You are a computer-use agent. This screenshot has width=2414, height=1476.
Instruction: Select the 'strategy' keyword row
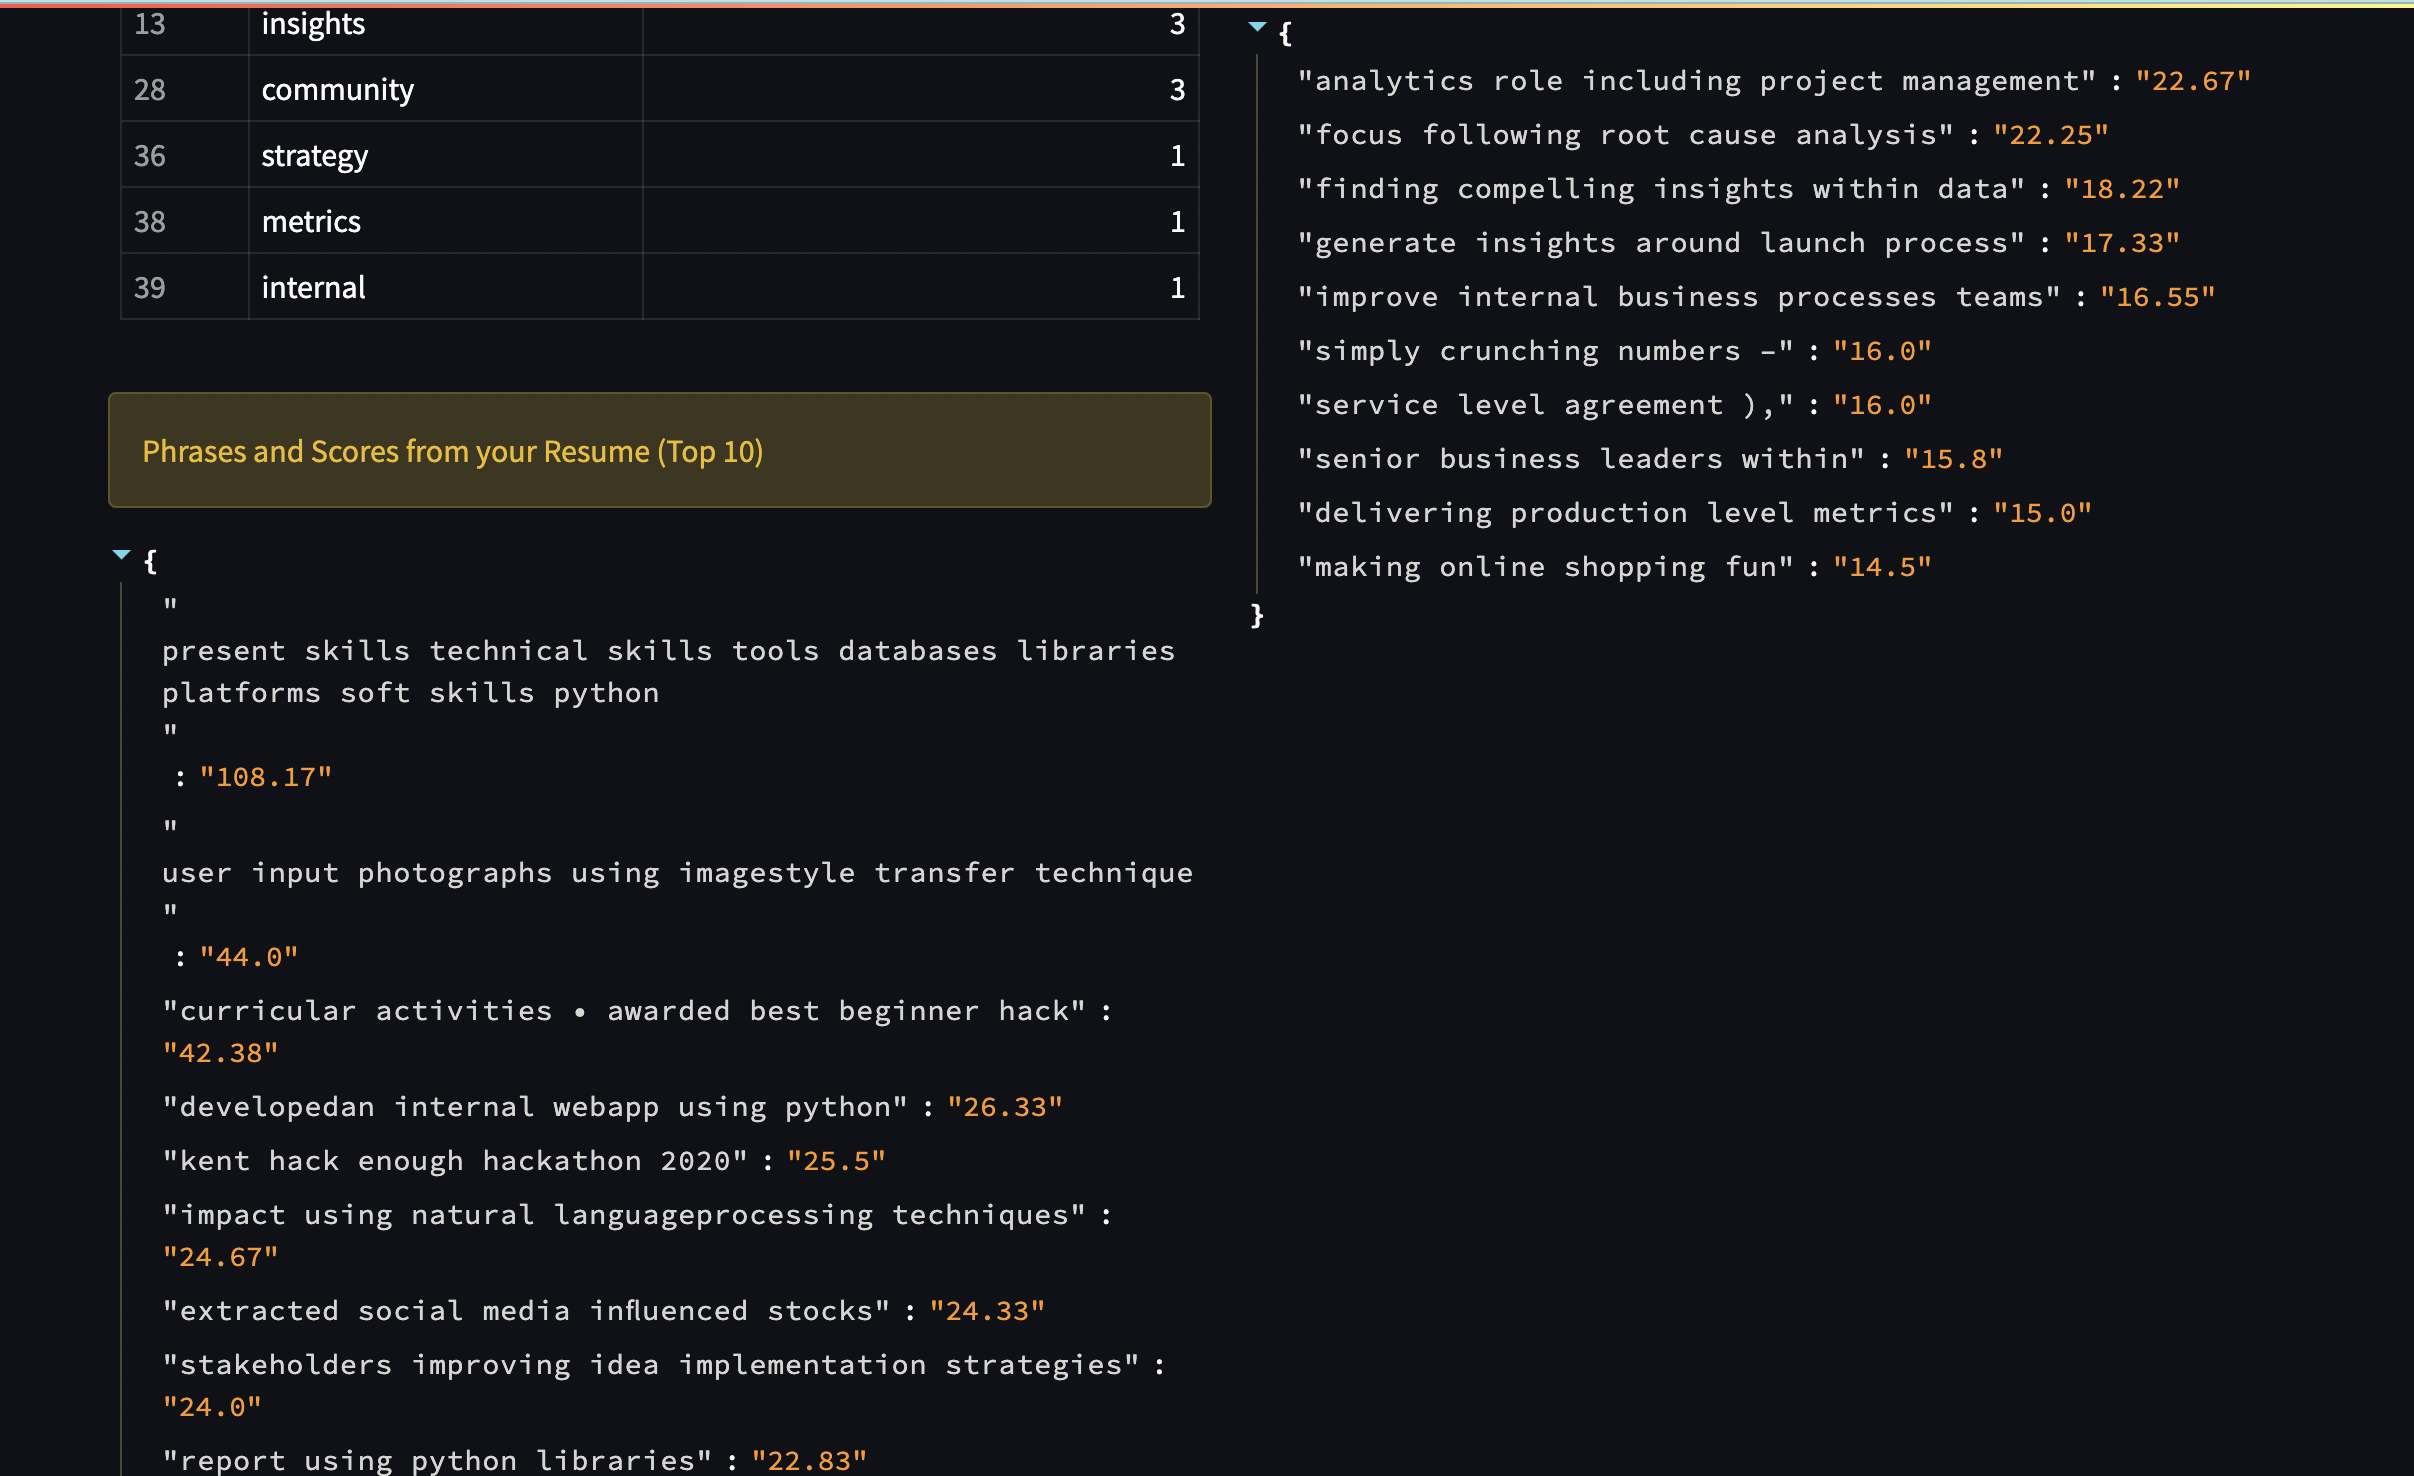tap(314, 155)
